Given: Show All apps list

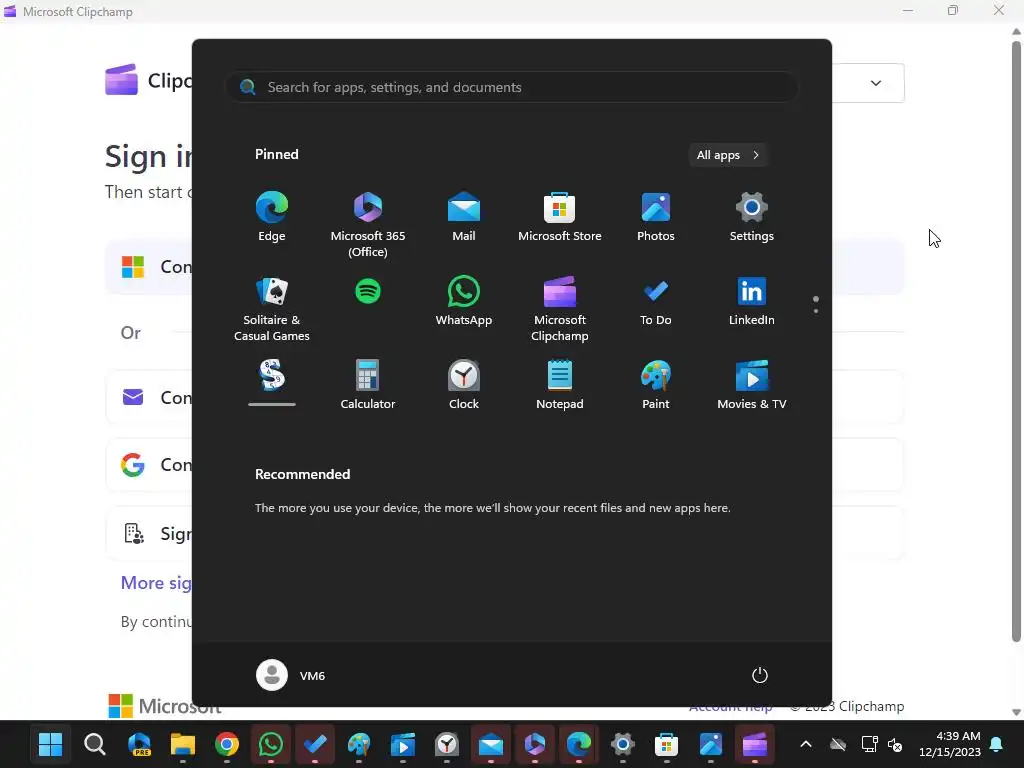Looking at the screenshot, I should (728, 155).
